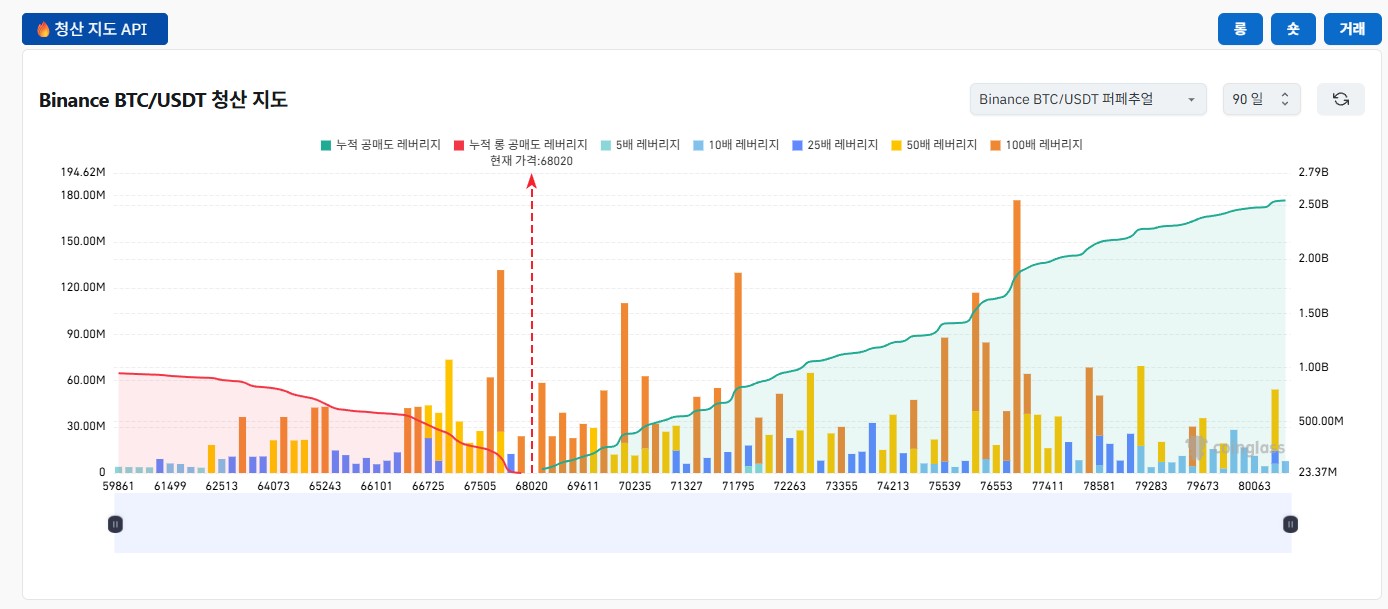Toggle 누적 롱 공매도 레버리지 legend series
1388x609 pixels.
click(x=520, y=145)
